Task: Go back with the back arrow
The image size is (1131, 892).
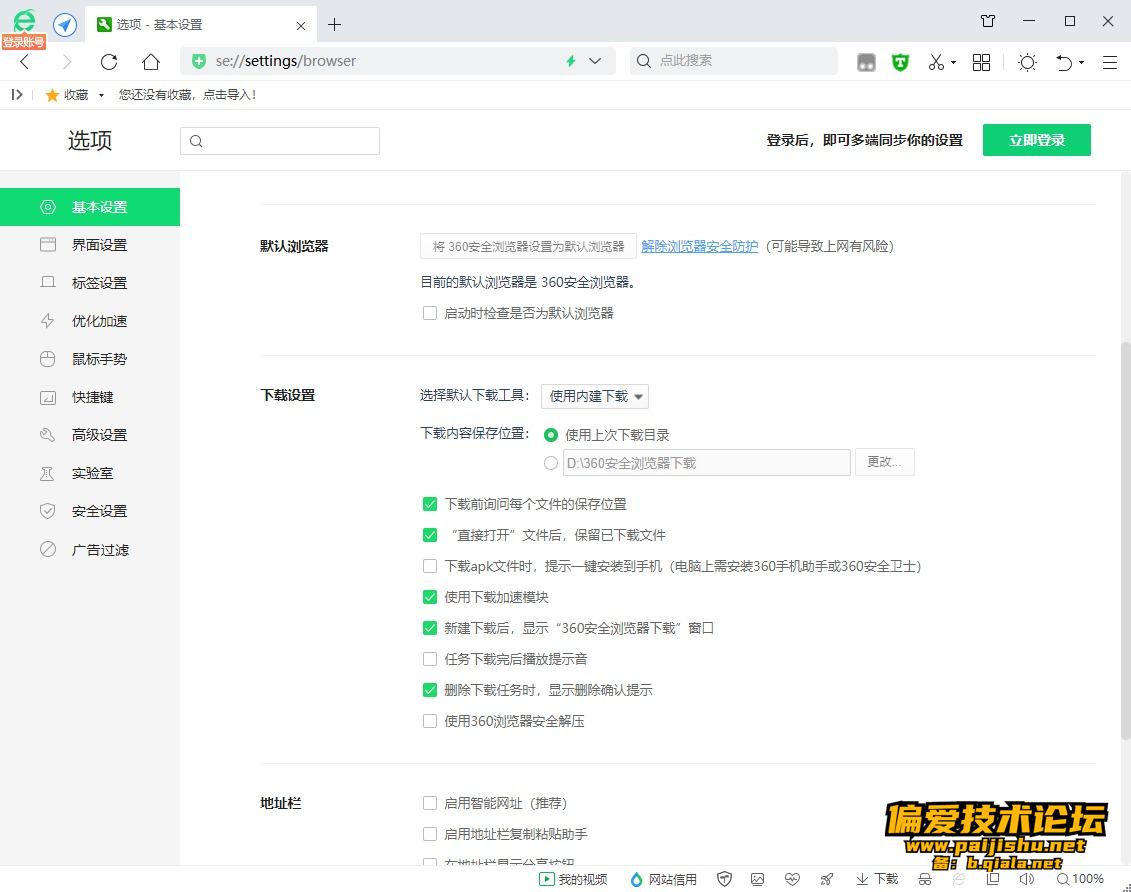Action: pos(25,62)
